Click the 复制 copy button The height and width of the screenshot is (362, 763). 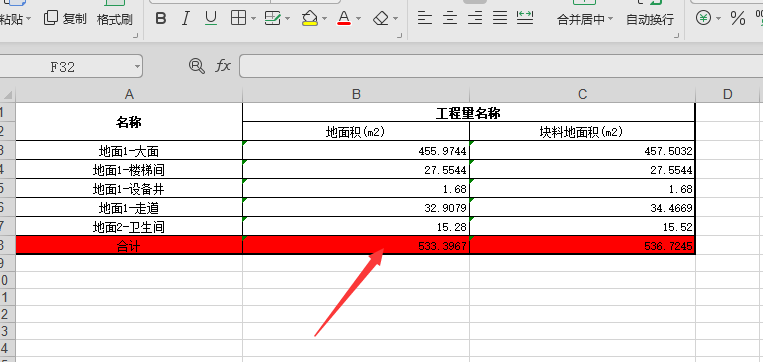click(x=65, y=19)
